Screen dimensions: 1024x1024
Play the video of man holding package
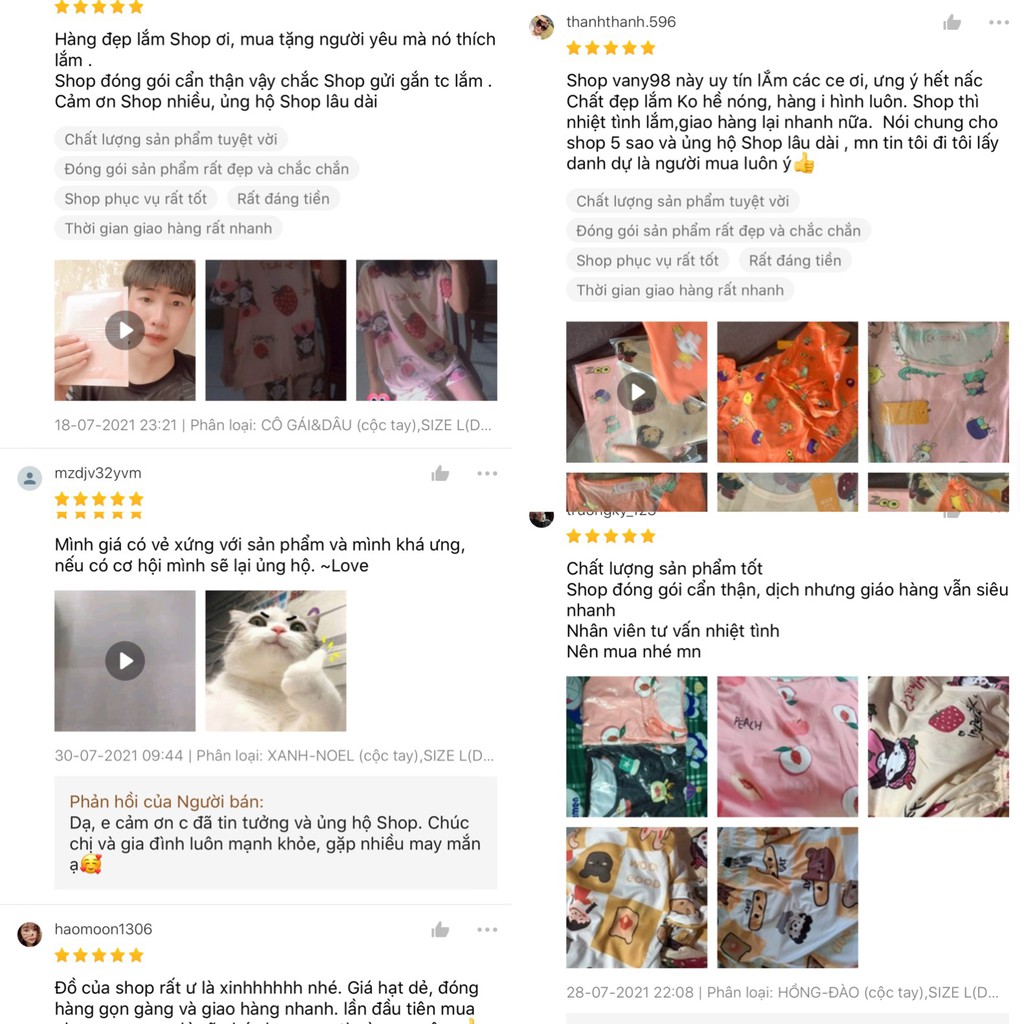pos(125,330)
